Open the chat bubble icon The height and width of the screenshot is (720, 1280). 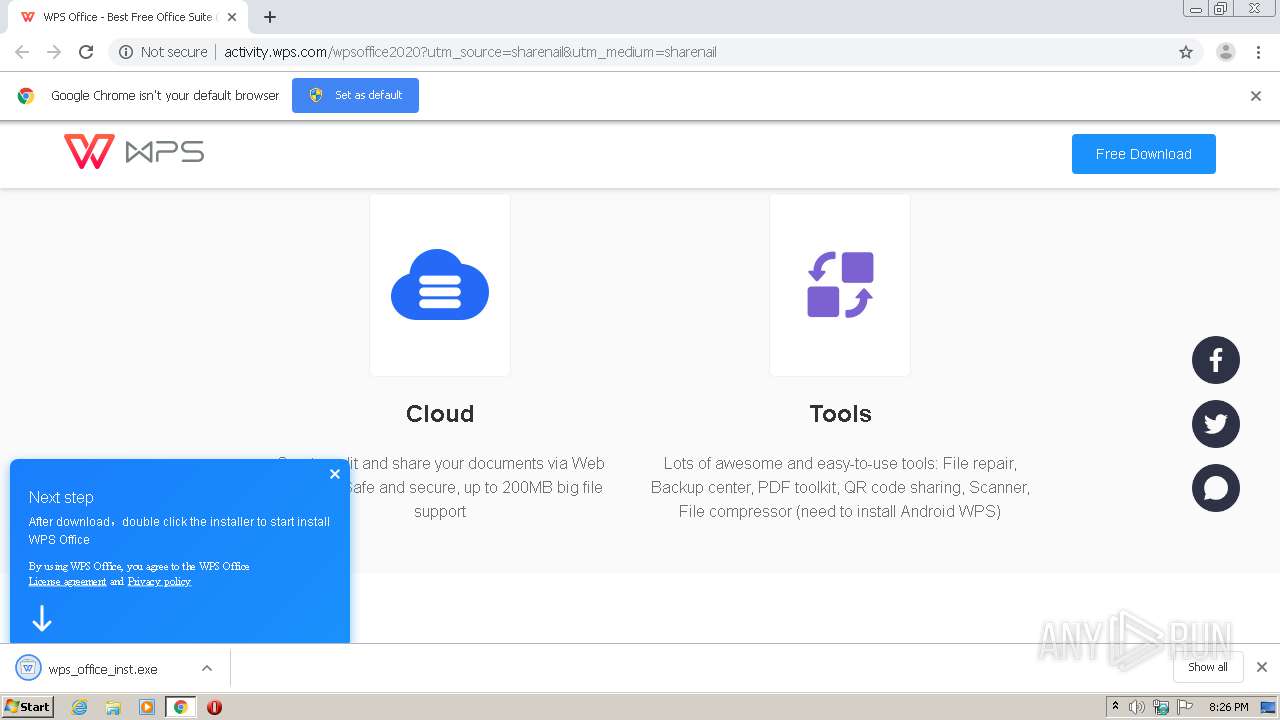(x=1216, y=488)
